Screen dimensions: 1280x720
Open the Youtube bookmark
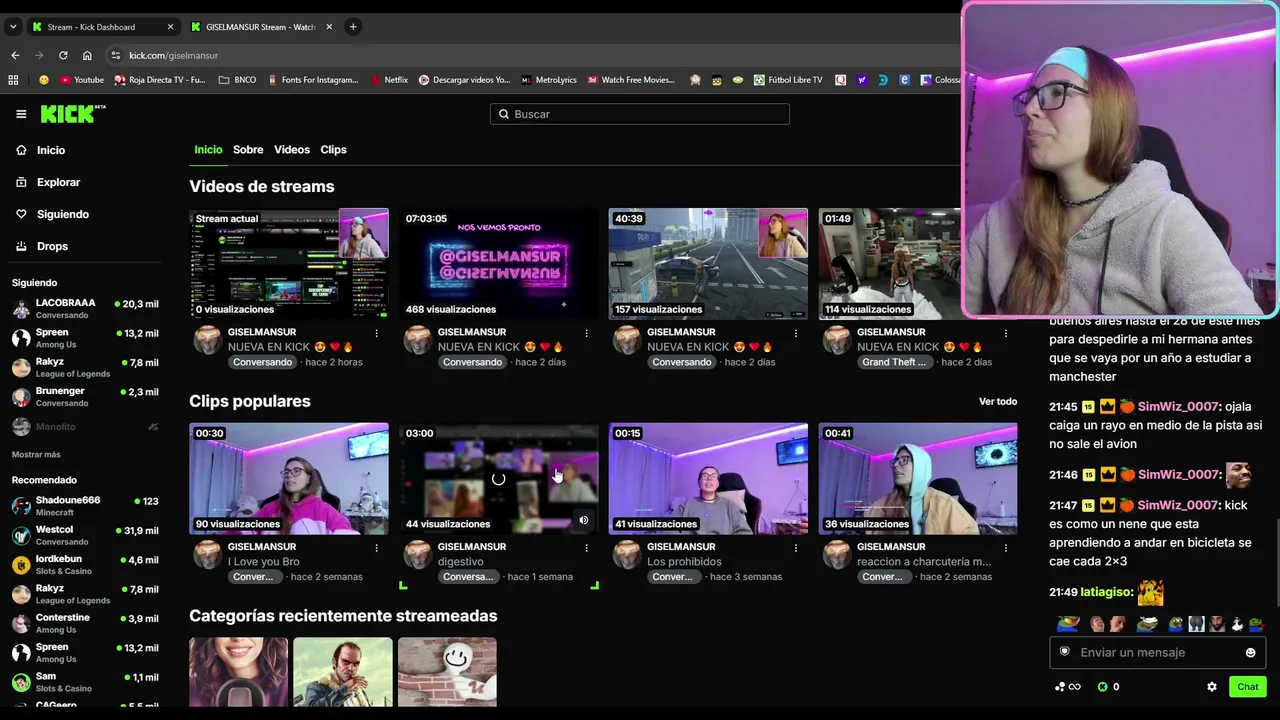(82, 80)
